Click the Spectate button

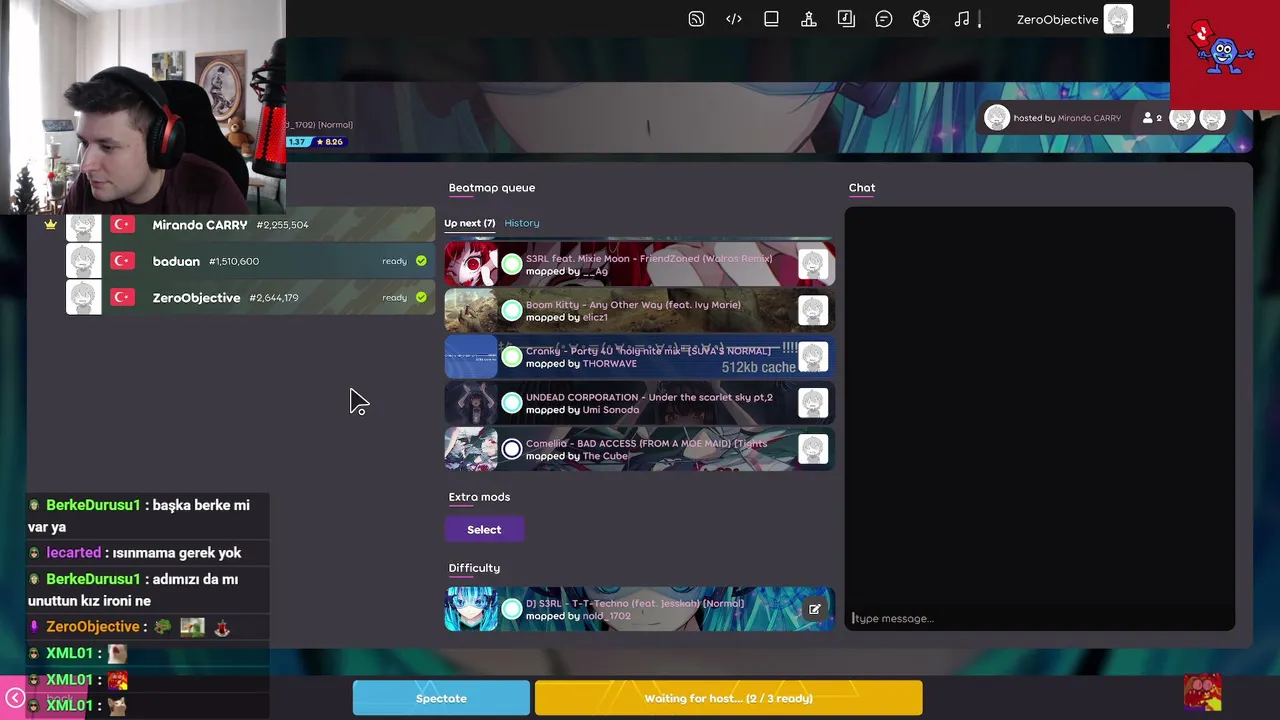[x=441, y=698]
